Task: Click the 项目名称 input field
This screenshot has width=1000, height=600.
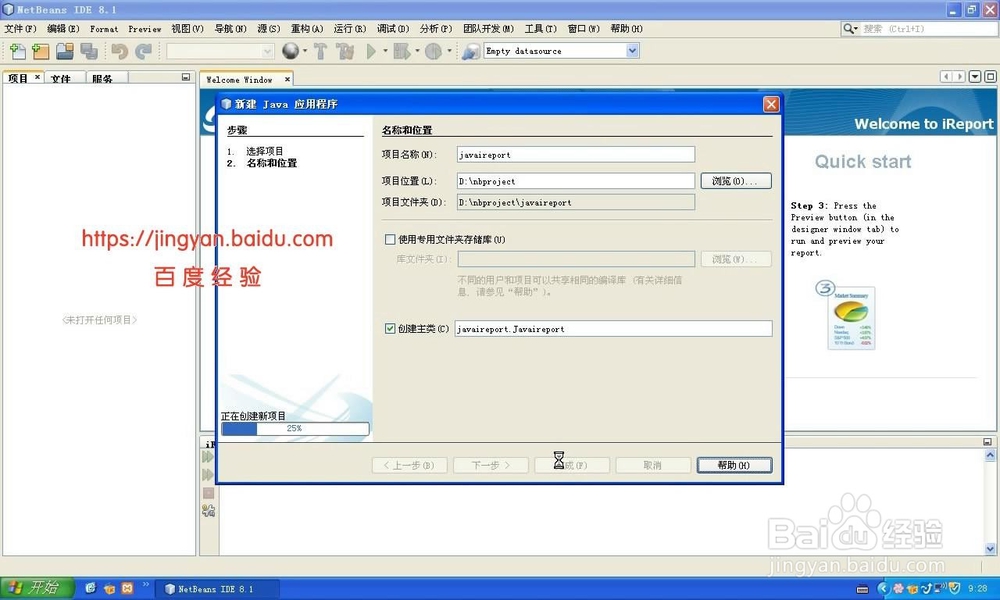Action: pyautogui.click(x=576, y=154)
